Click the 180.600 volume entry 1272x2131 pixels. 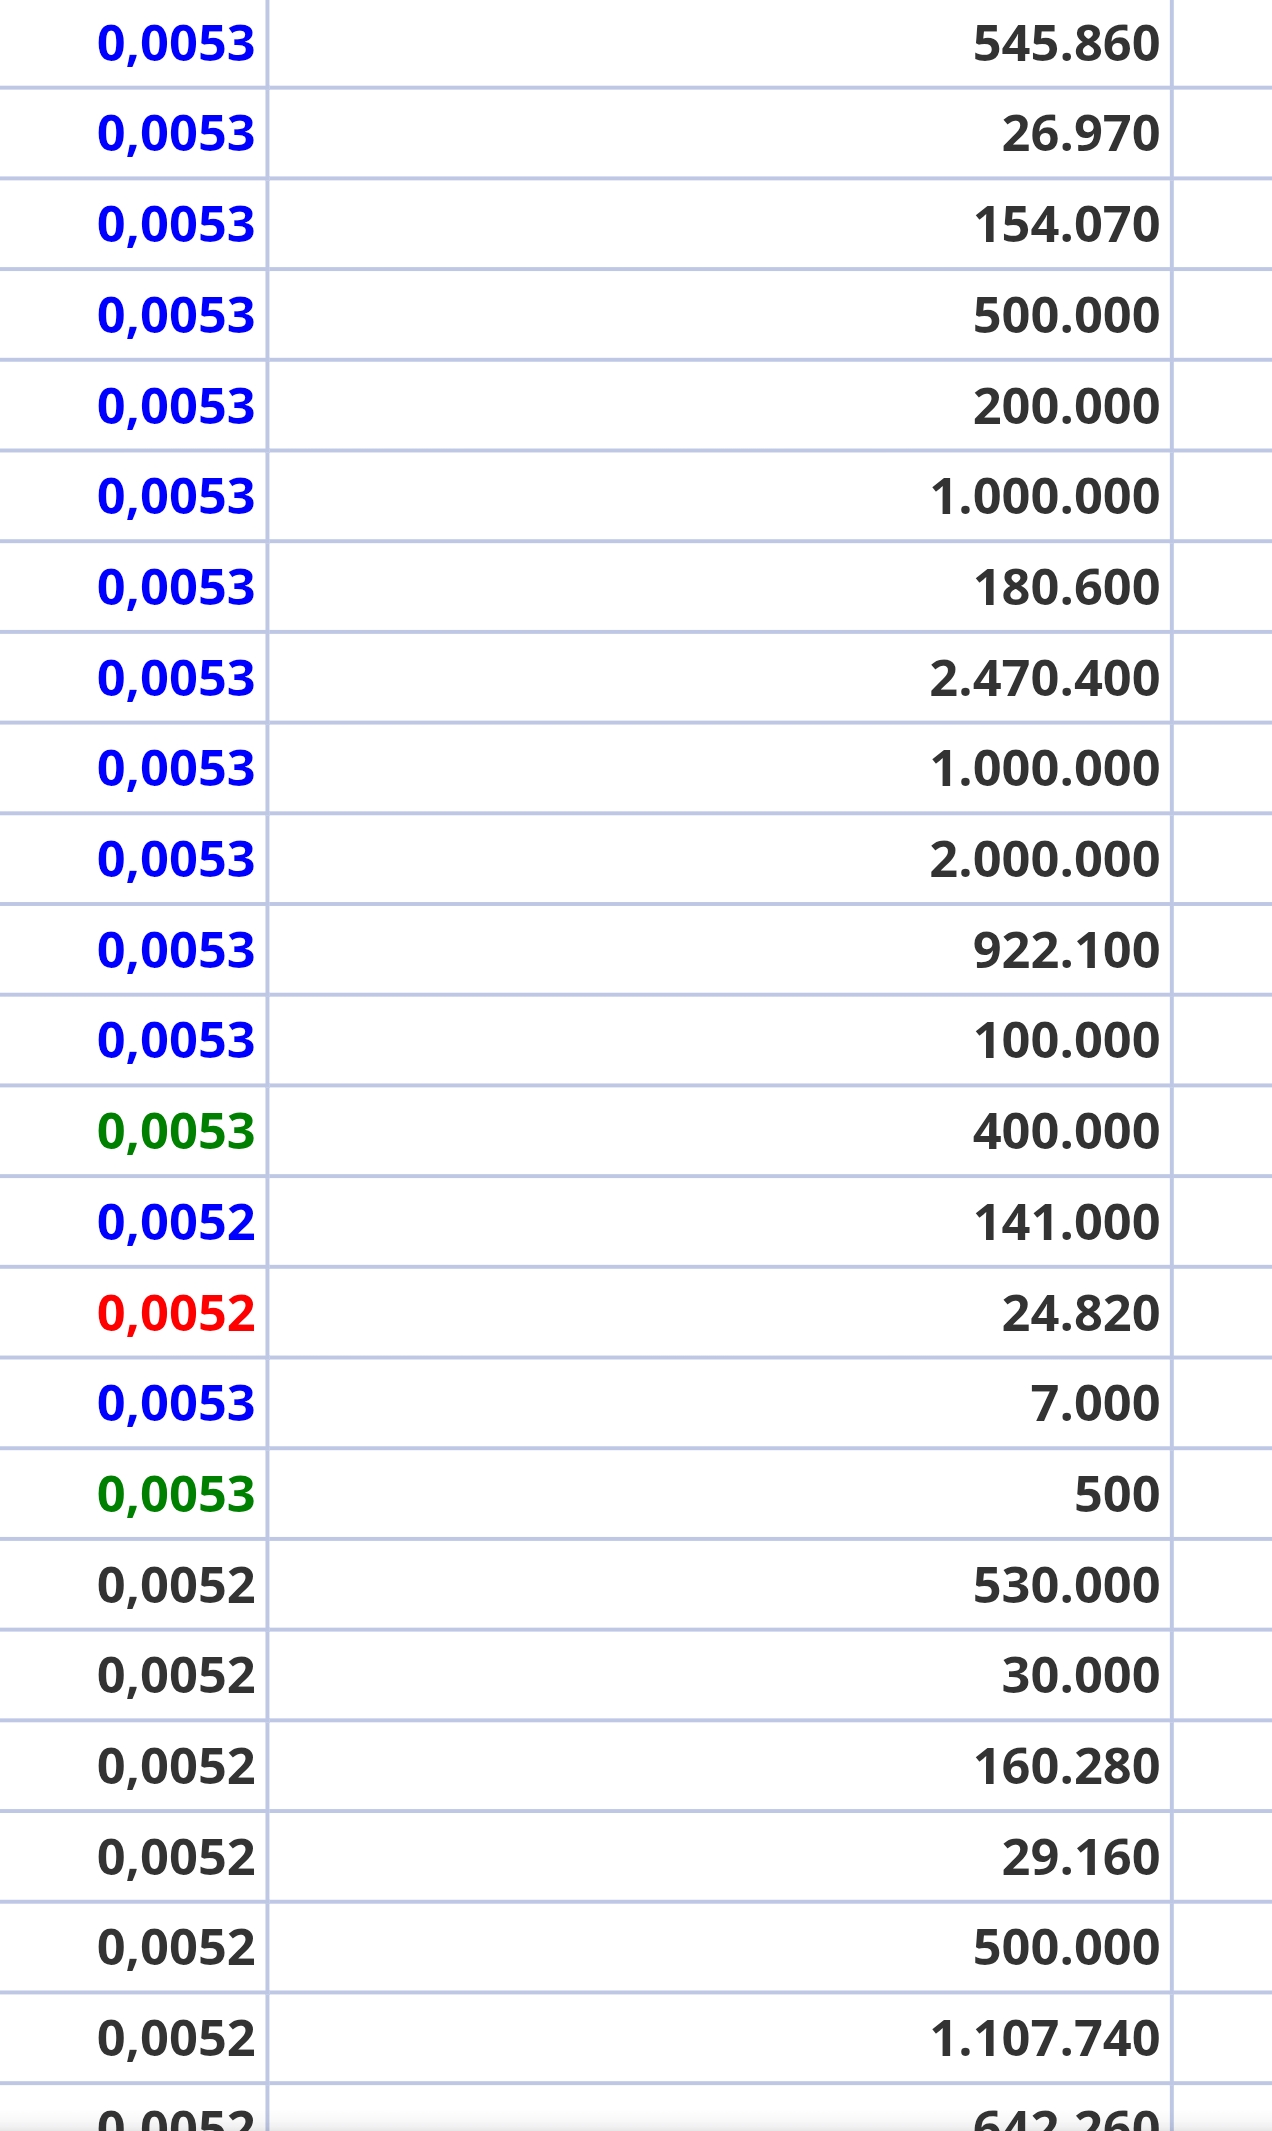(1065, 588)
